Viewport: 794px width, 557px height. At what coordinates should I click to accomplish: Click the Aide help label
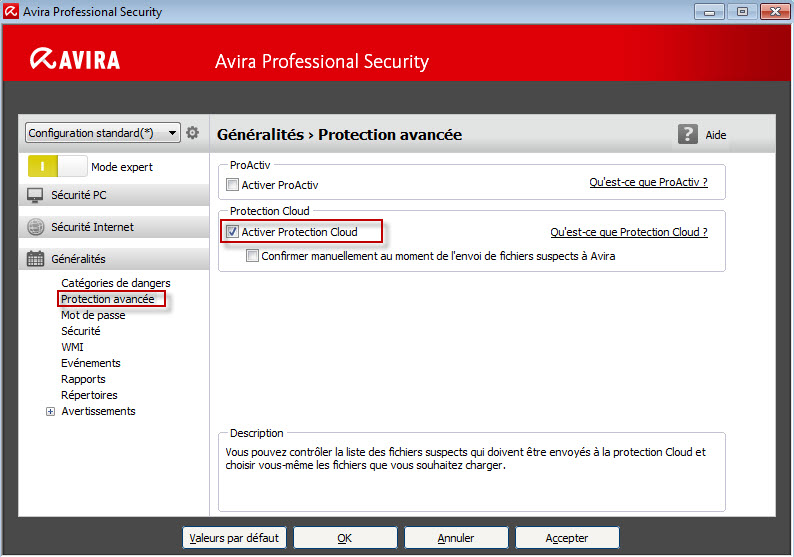pyautogui.click(x=716, y=135)
